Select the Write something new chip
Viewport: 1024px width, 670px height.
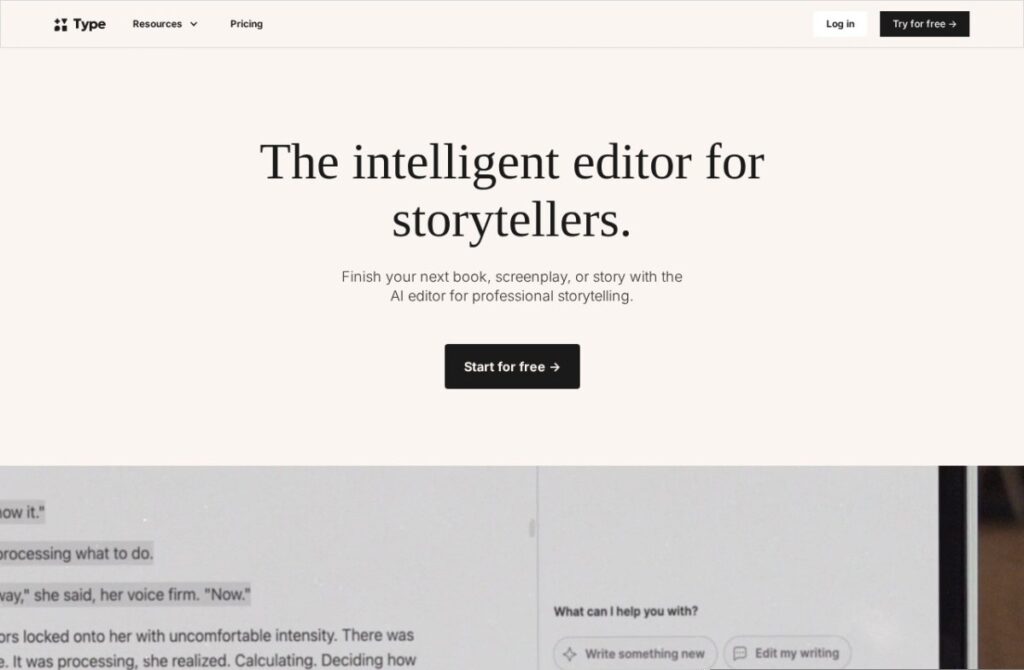pos(635,653)
